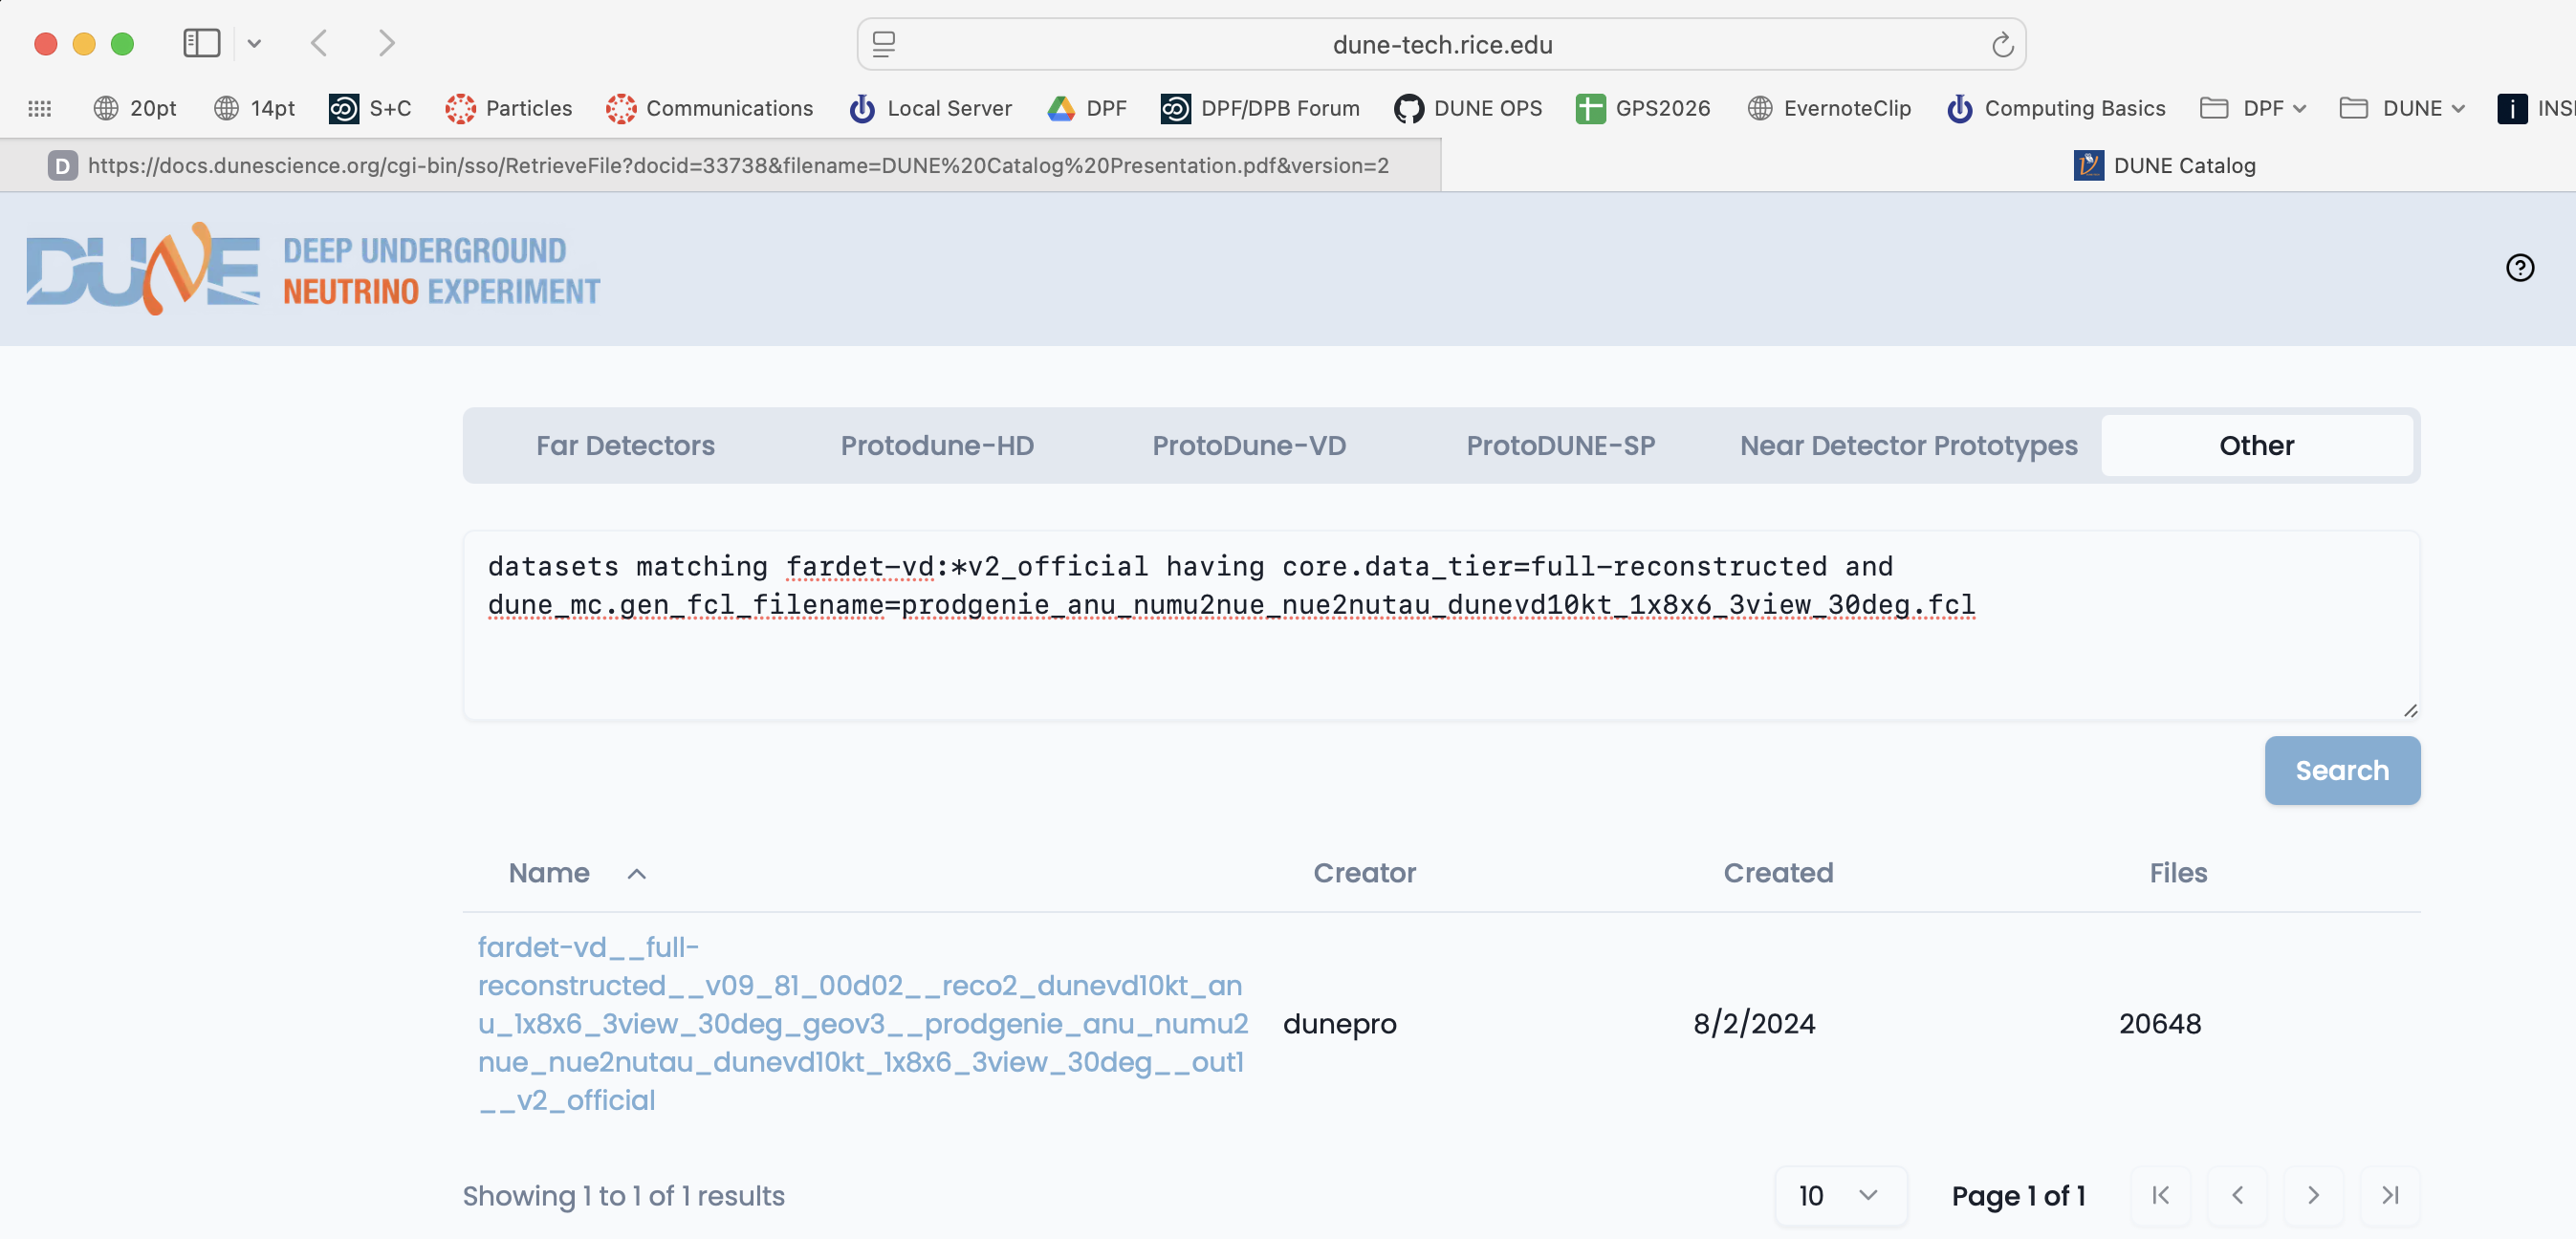This screenshot has height=1239, width=2576.
Task: Click the help question-mark icon on the DUNE page
Action: (x=2520, y=267)
